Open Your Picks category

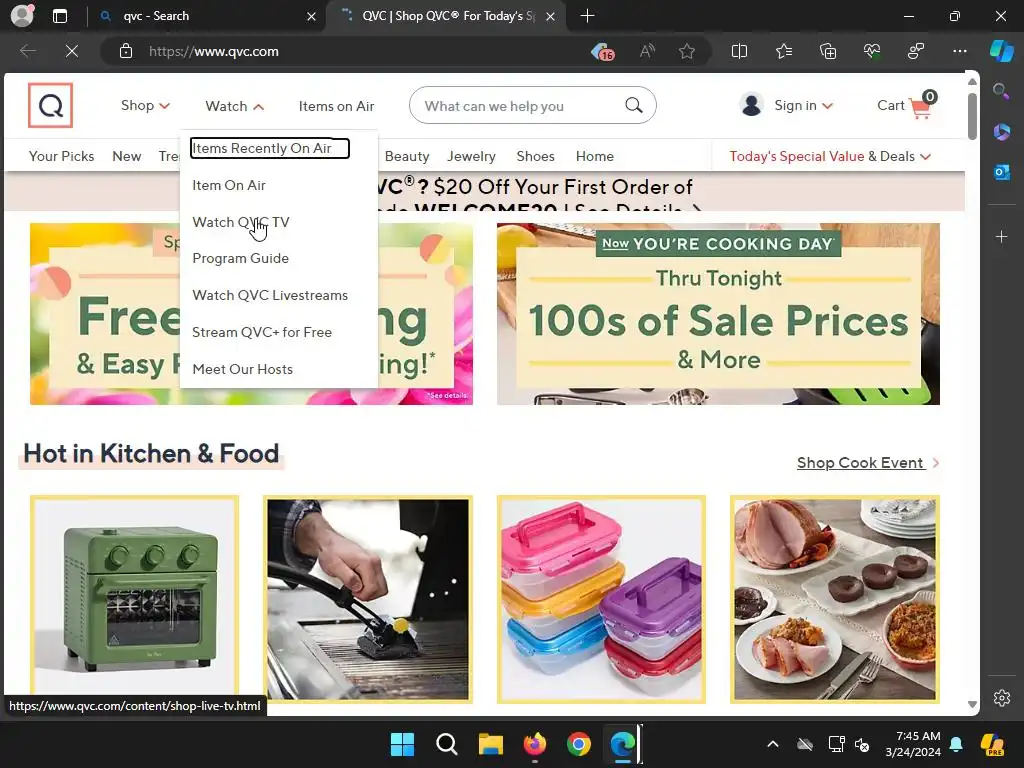coord(61,156)
